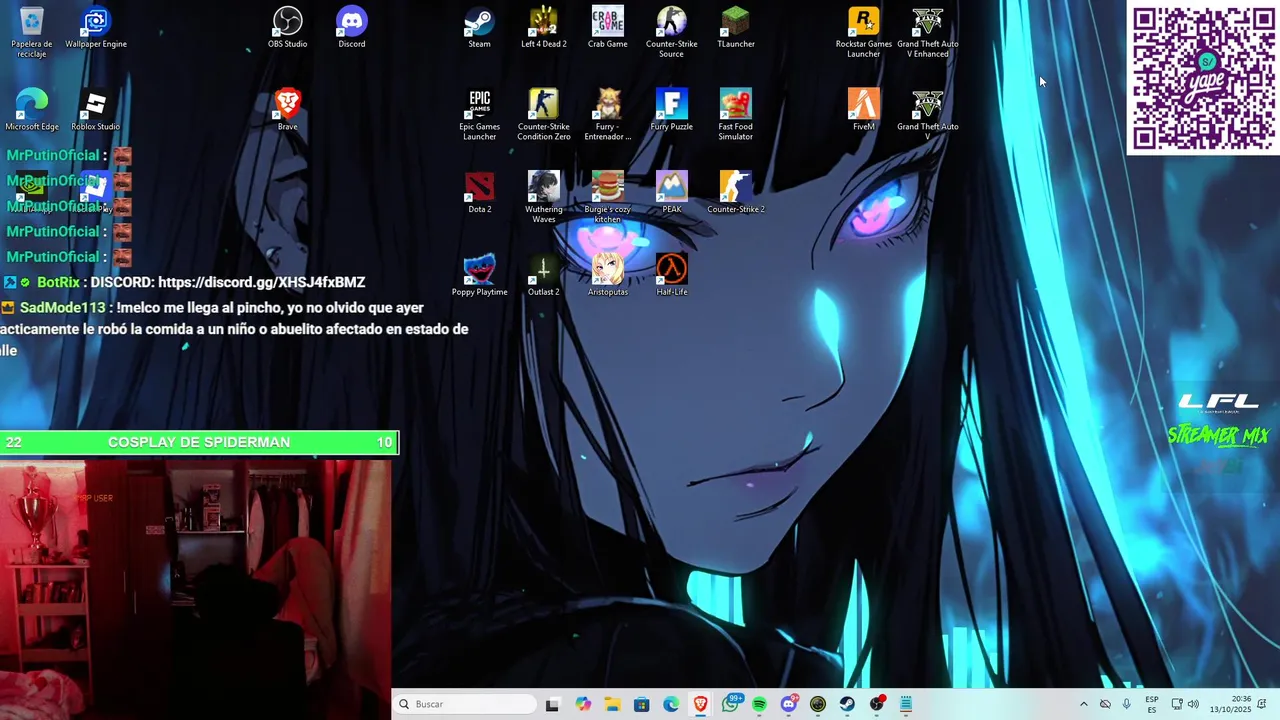The height and width of the screenshot is (720, 1280).
Task: Open the Aristoputas desktop icon
Action: tap(608, 276)
